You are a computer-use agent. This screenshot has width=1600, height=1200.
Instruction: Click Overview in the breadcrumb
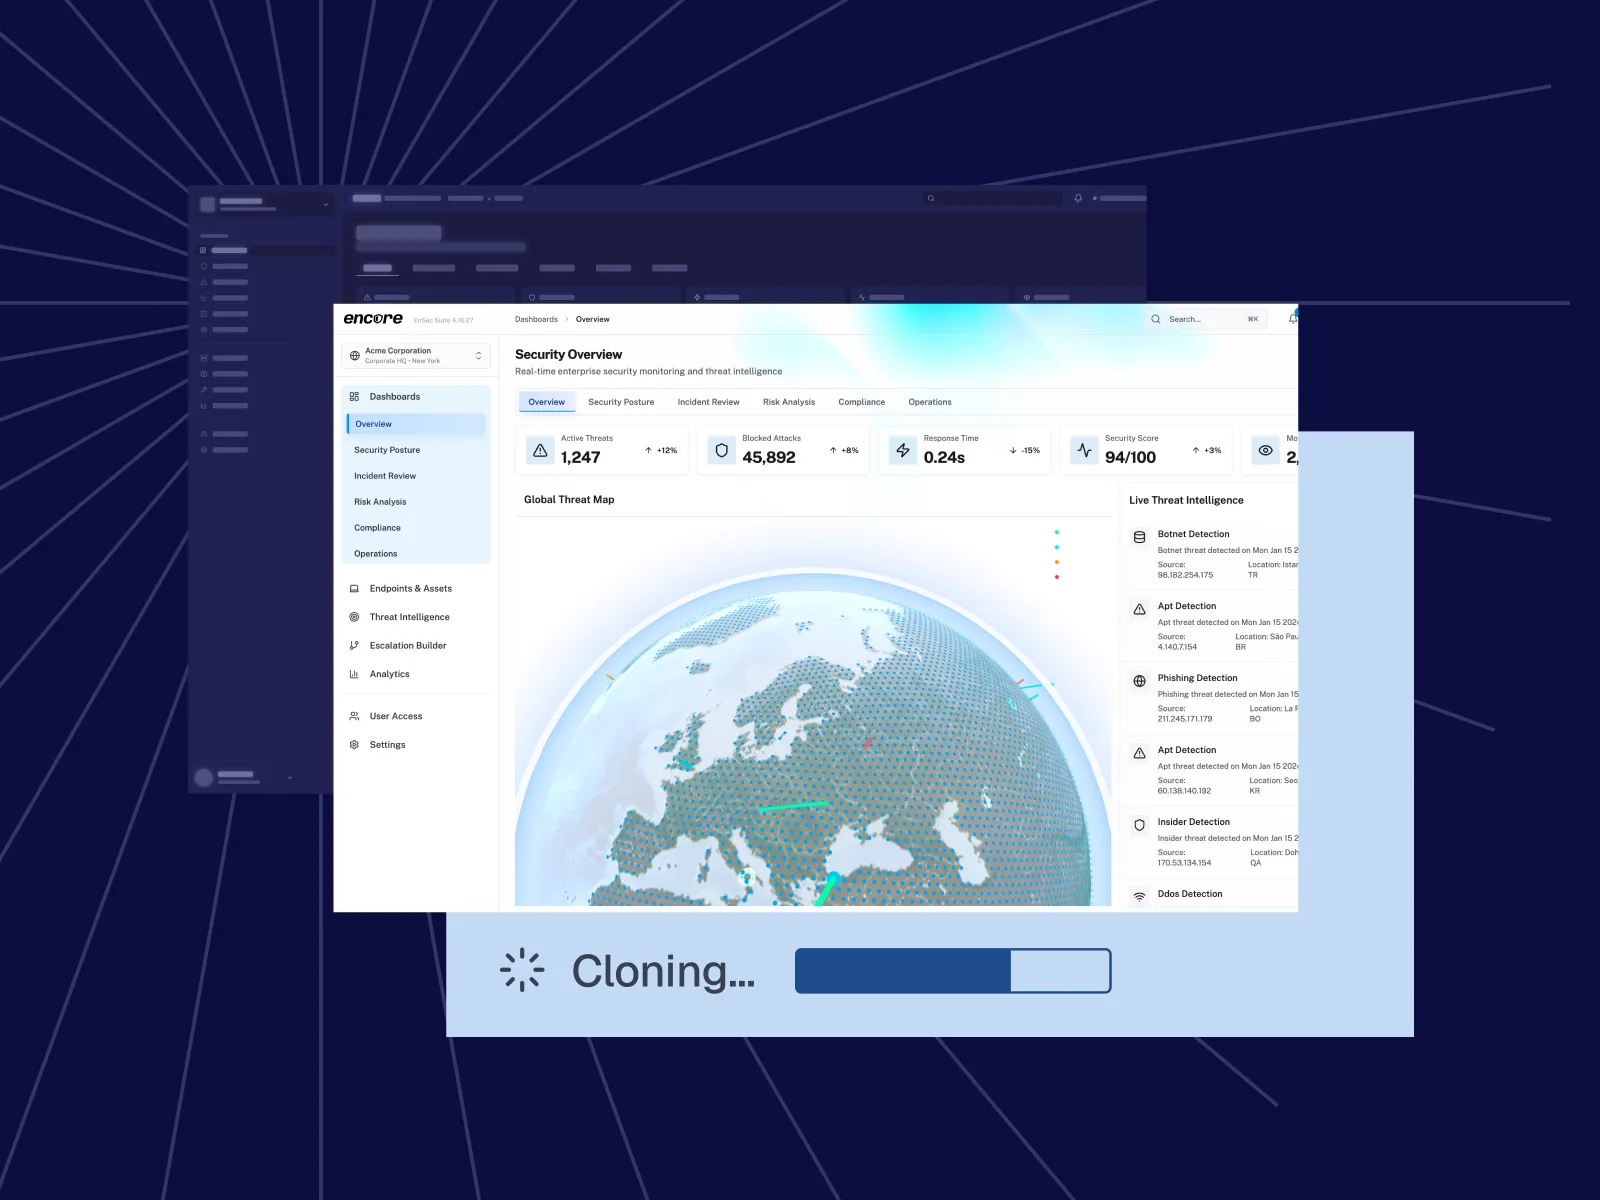pyautogui.click(x=592, y=319)
